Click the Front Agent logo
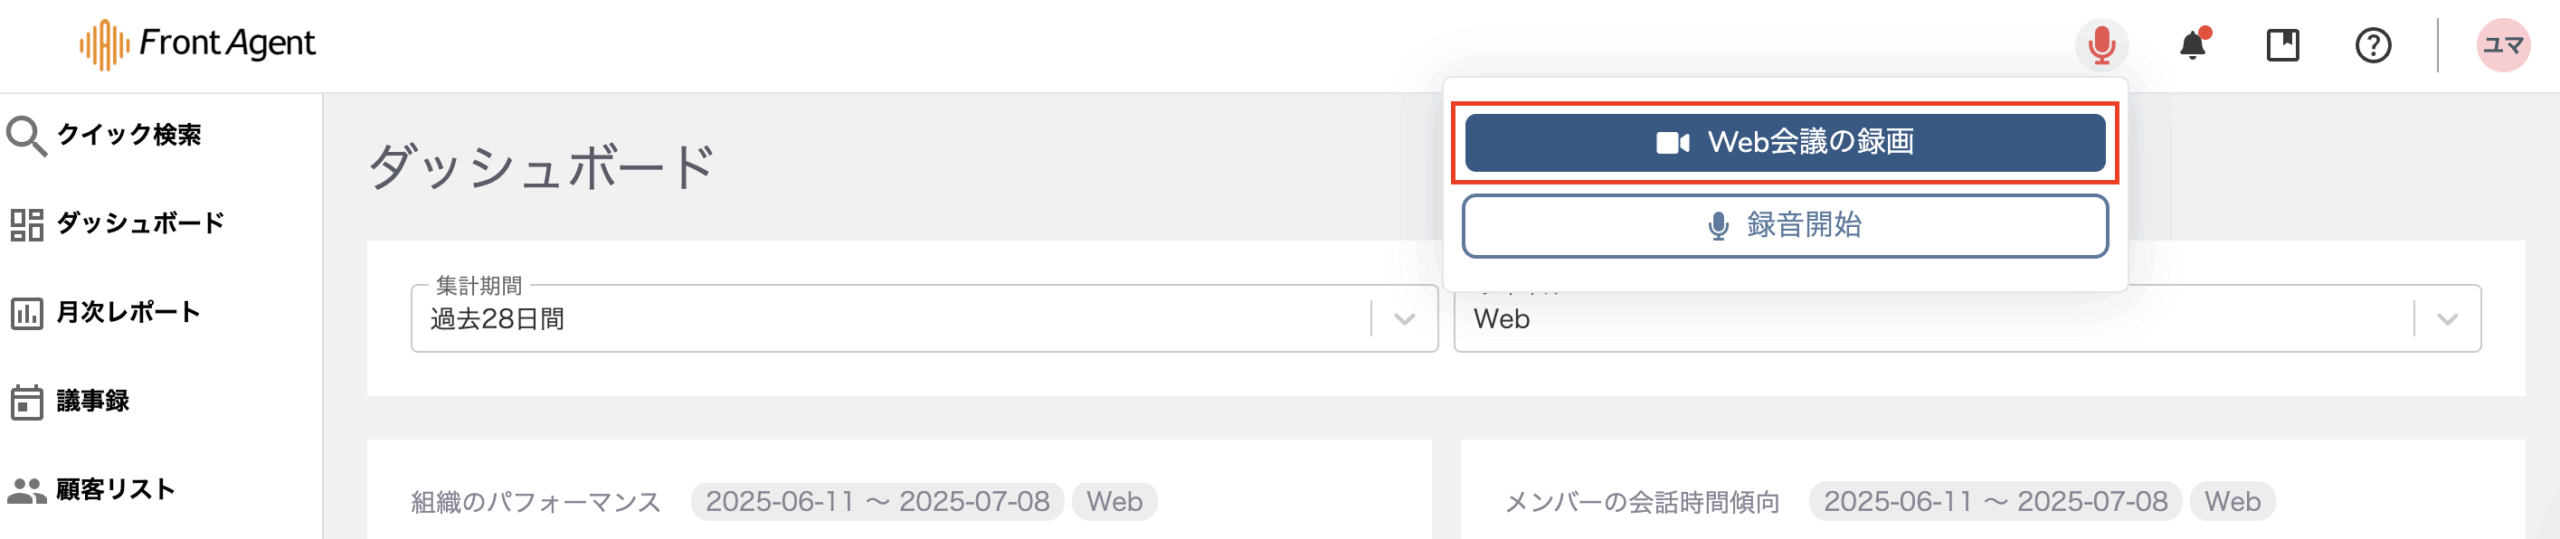Viewport: 2560px width, 539px height. coord(198,44)
